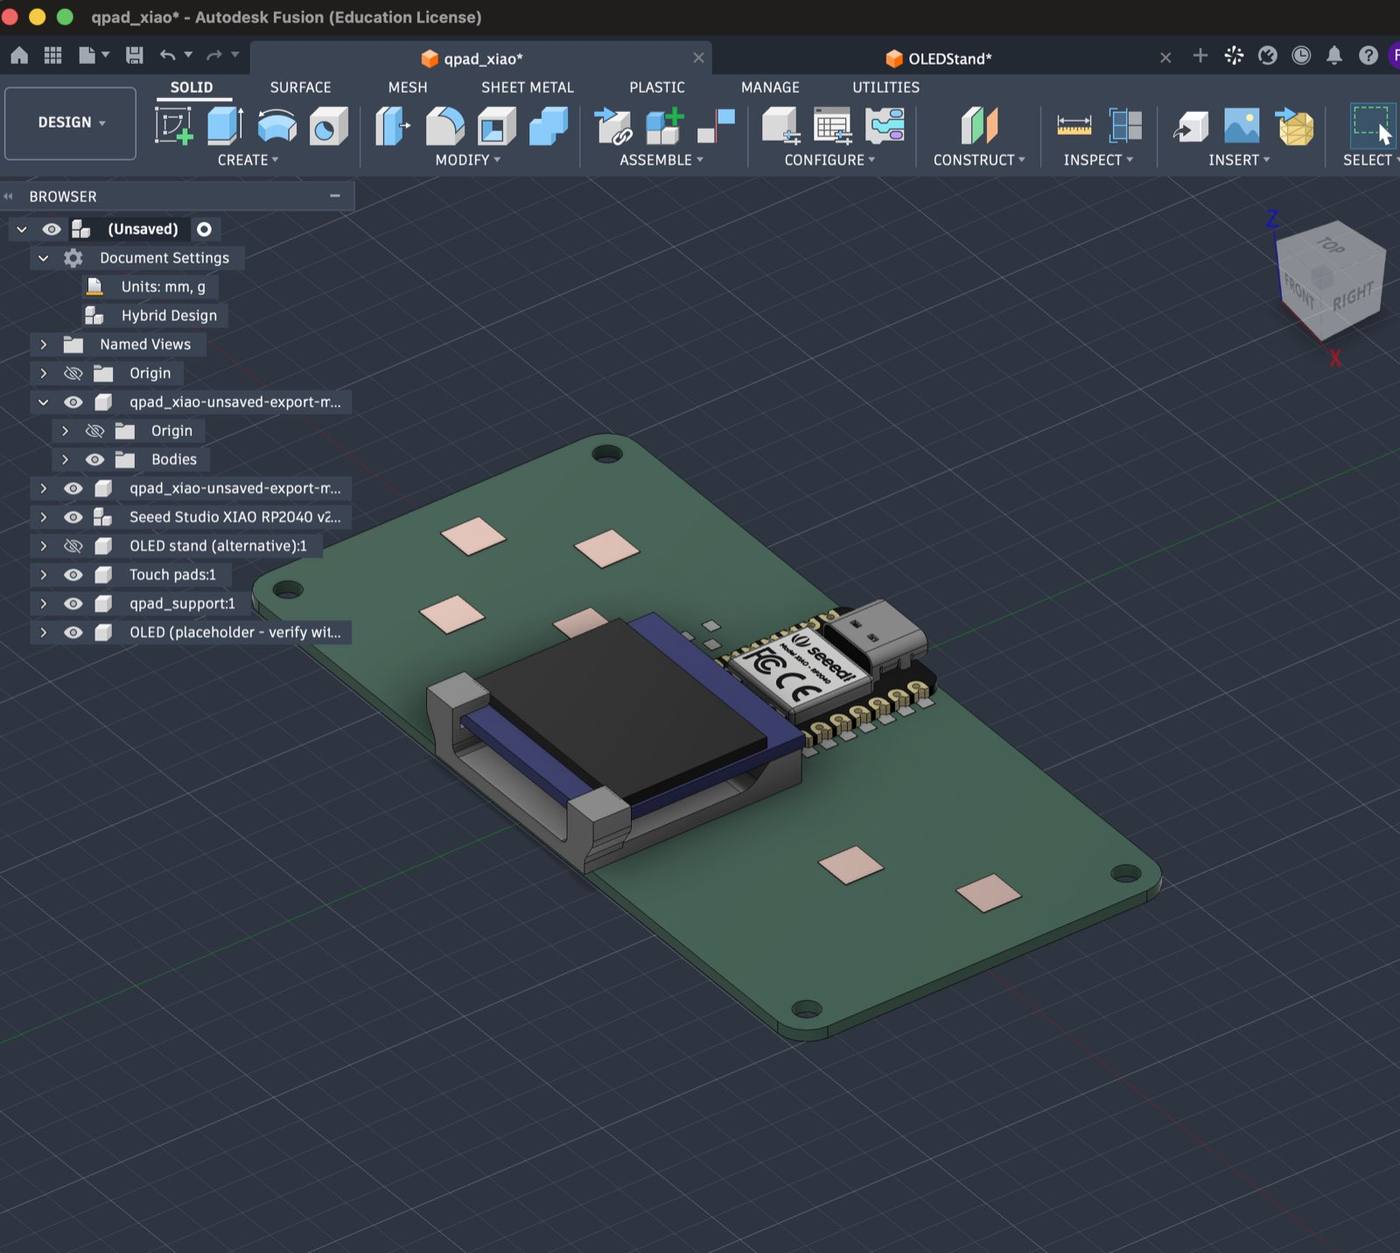Expand the Named Views folder
Image resolution: width=1400 pixels, height=1253 pixels.
43,344
